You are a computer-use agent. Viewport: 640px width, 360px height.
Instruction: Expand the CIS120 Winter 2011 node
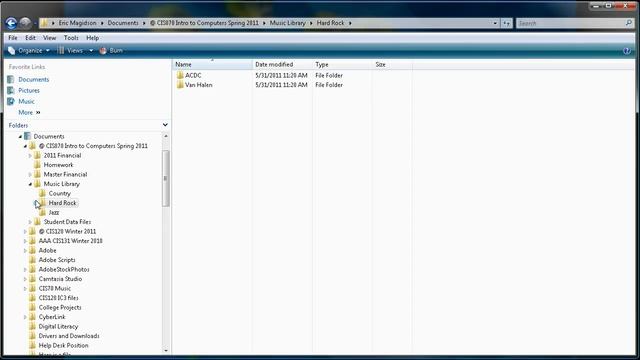tap(25, 231)
